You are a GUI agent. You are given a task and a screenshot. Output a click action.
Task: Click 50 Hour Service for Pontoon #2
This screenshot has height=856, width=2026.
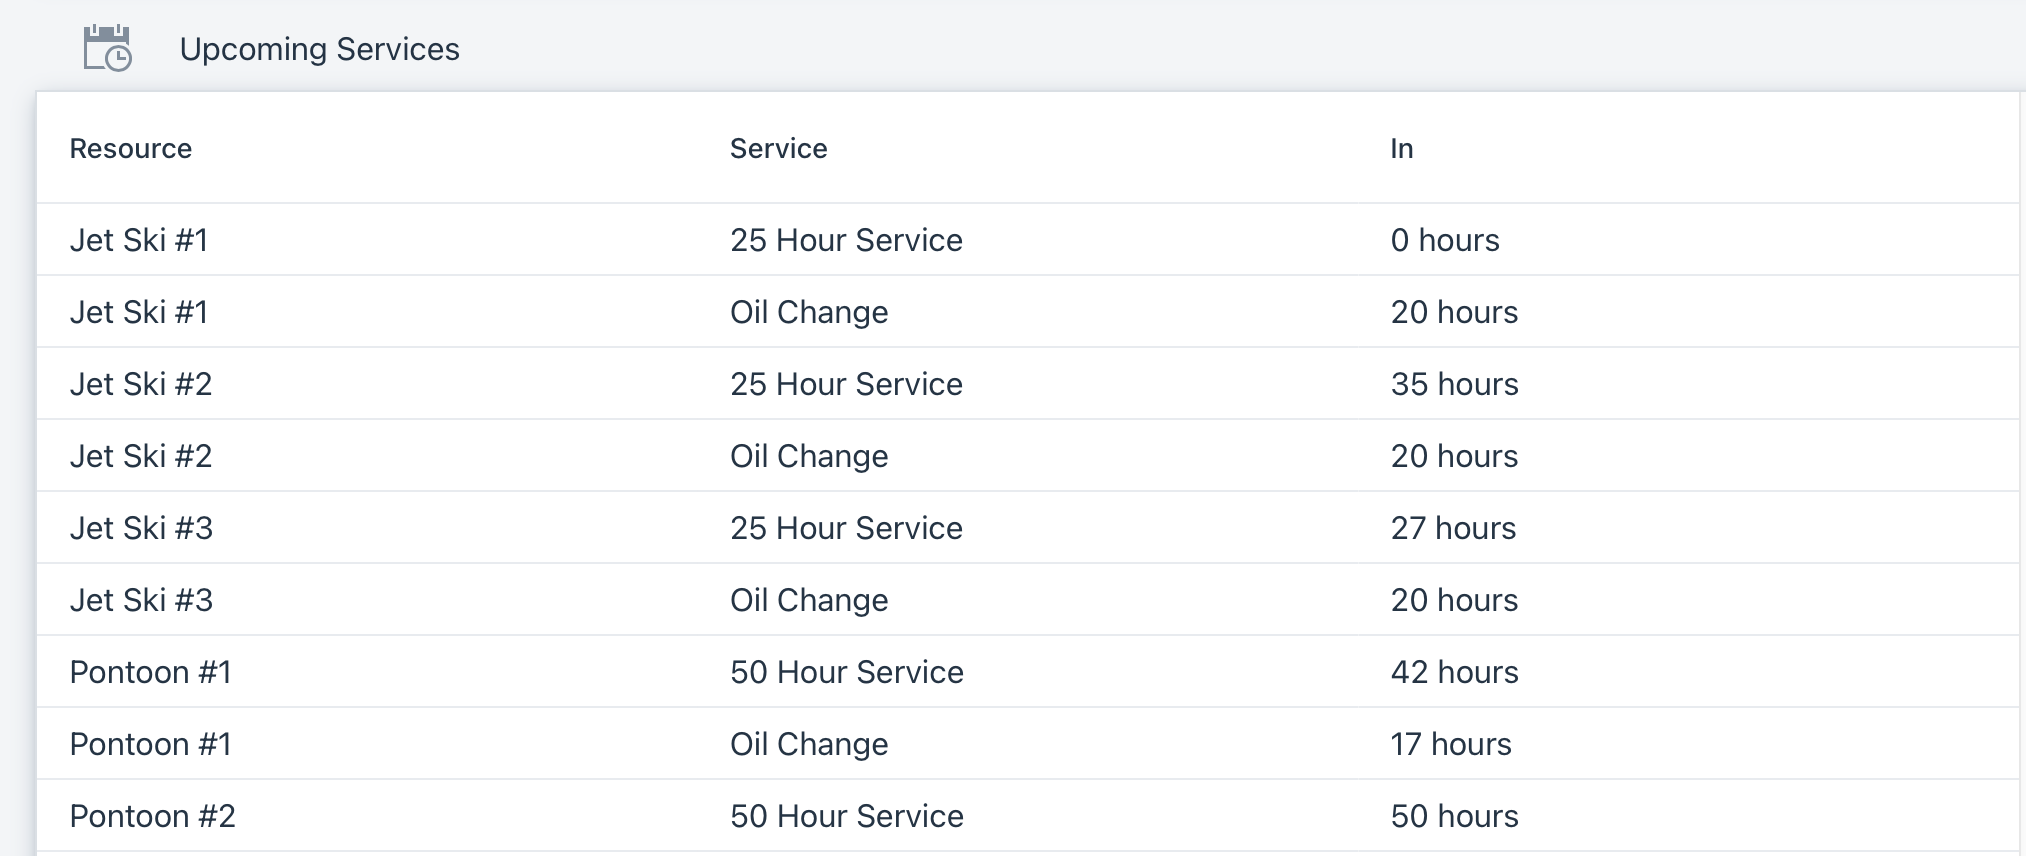tap(847, 816)
